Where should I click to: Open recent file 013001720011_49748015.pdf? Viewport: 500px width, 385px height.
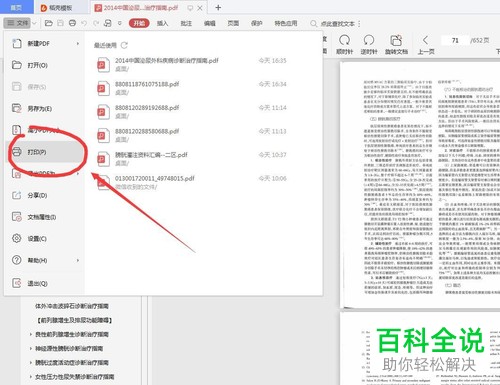tap(192, 182)
